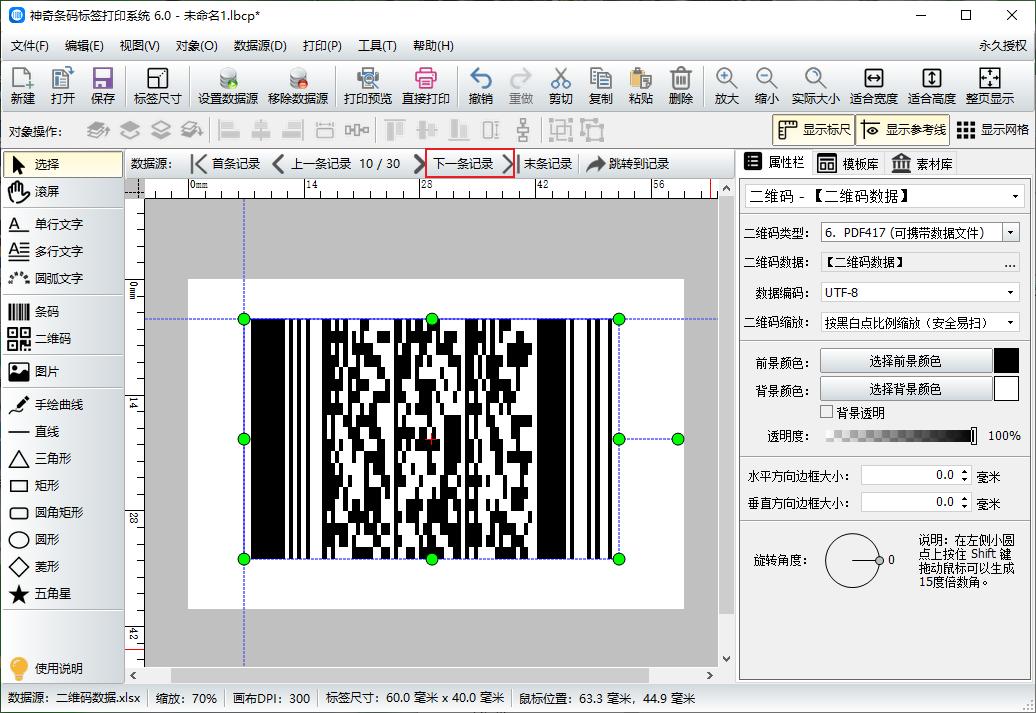Switch to the 素材库 tab
The width and height of the screenshot is (1036, 713).
922,164
